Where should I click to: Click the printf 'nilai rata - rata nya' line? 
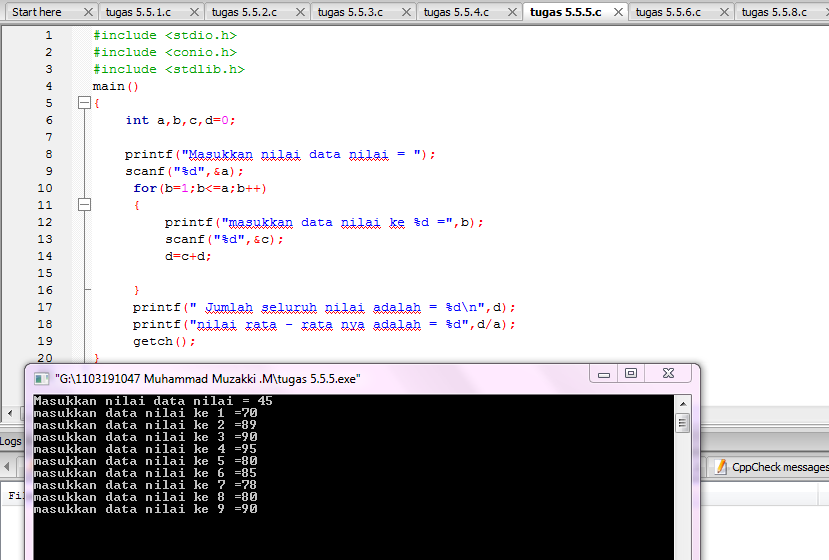[324, 324]
